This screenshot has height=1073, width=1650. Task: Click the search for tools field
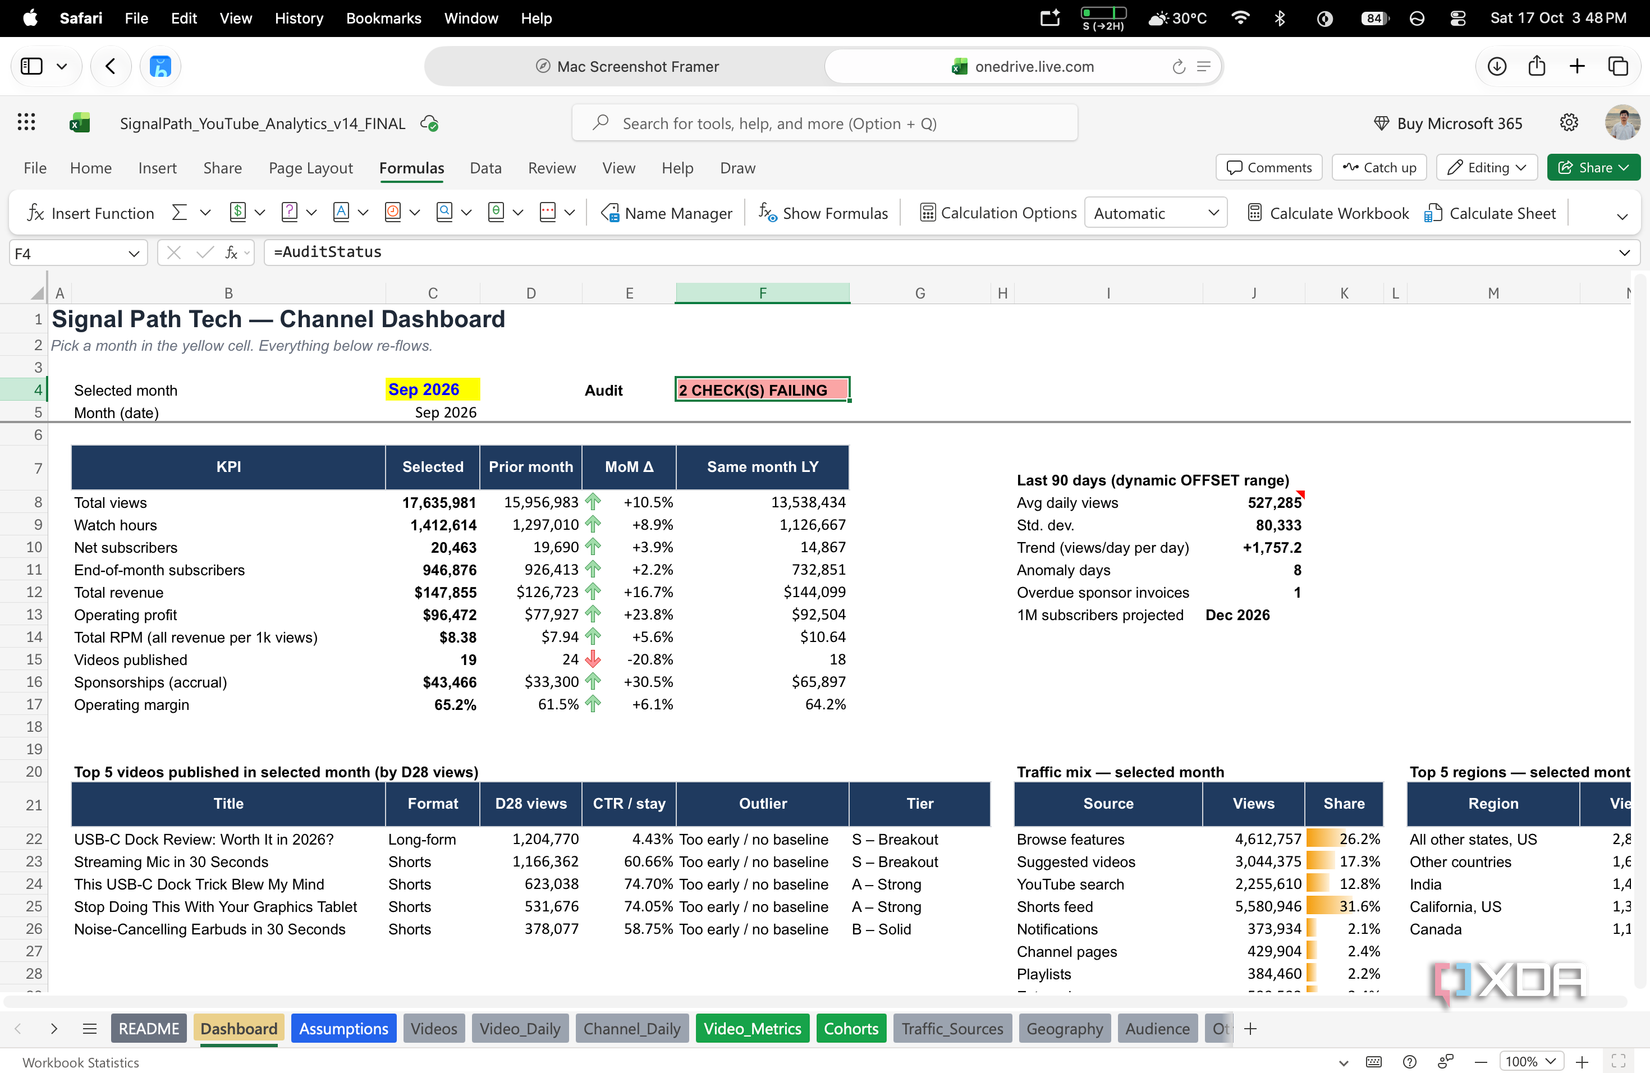pyautogui.click(x=825, y=123)
